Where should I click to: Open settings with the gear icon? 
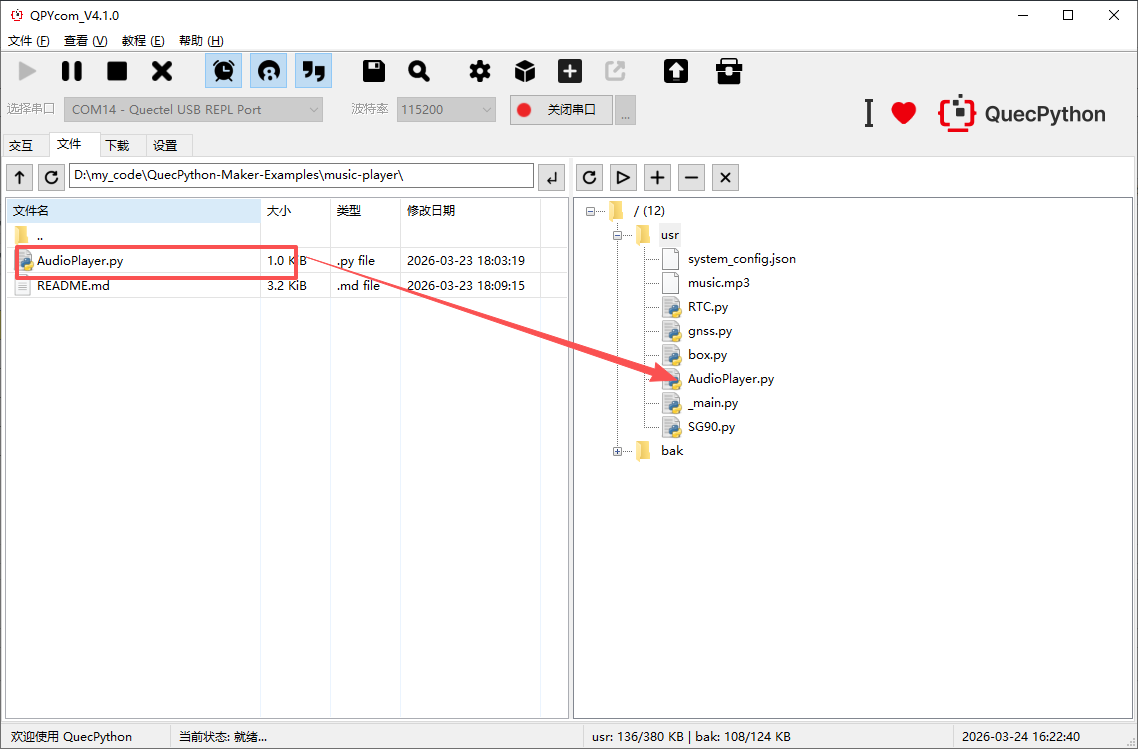point(480,71)
